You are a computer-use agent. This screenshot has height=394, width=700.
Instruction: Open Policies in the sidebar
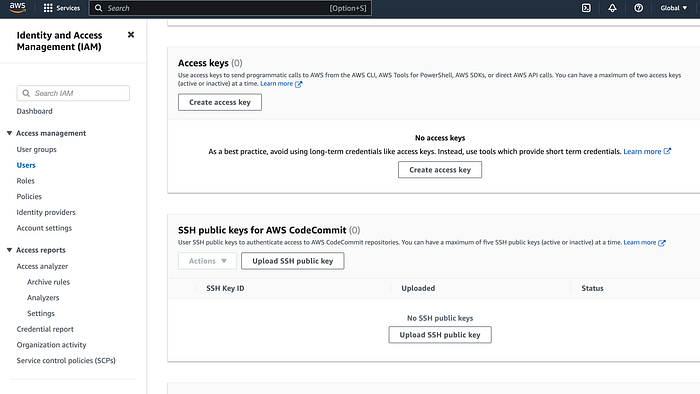29,196
